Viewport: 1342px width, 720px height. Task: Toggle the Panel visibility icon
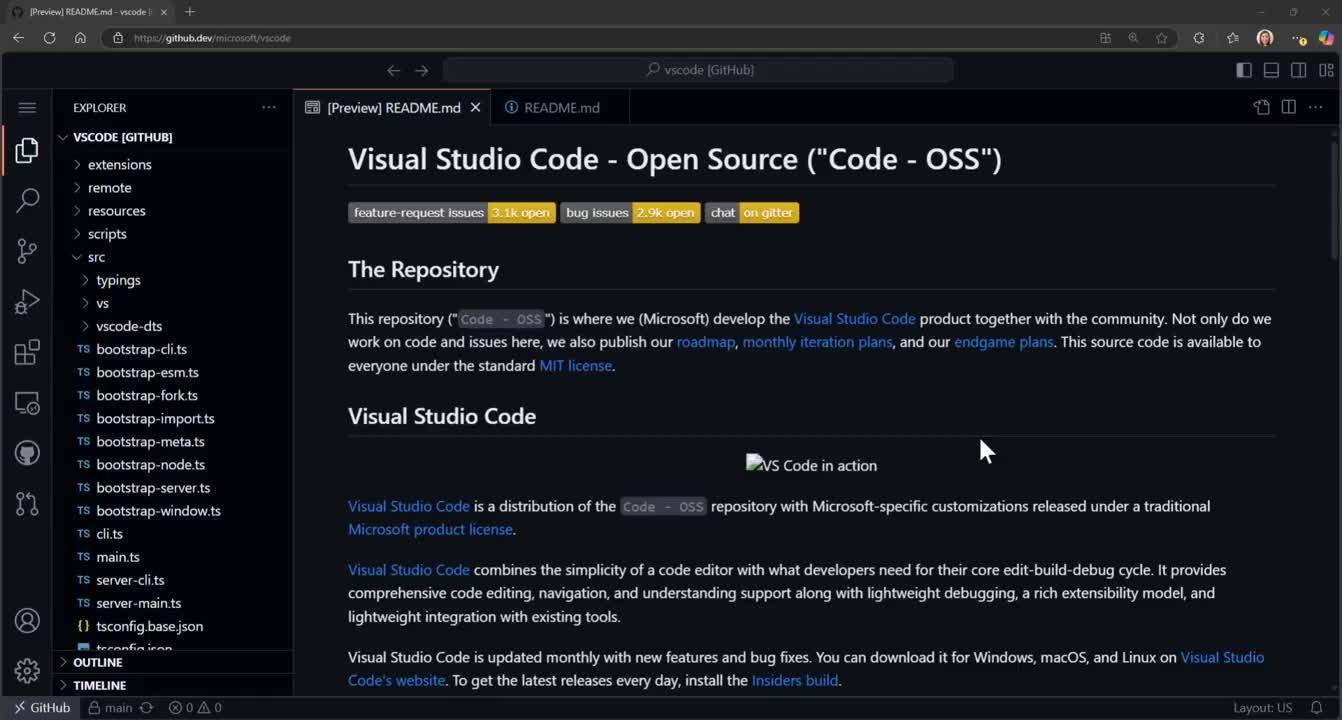[x=1271, y=70]
